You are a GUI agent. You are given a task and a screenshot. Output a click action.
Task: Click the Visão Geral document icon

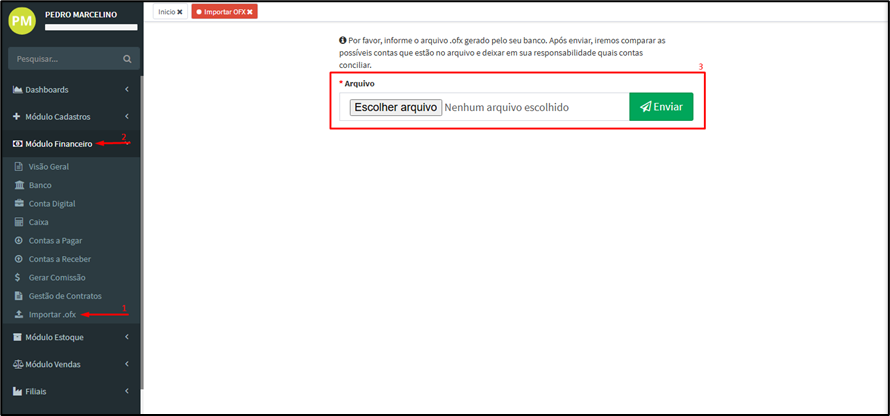[18, 166]
